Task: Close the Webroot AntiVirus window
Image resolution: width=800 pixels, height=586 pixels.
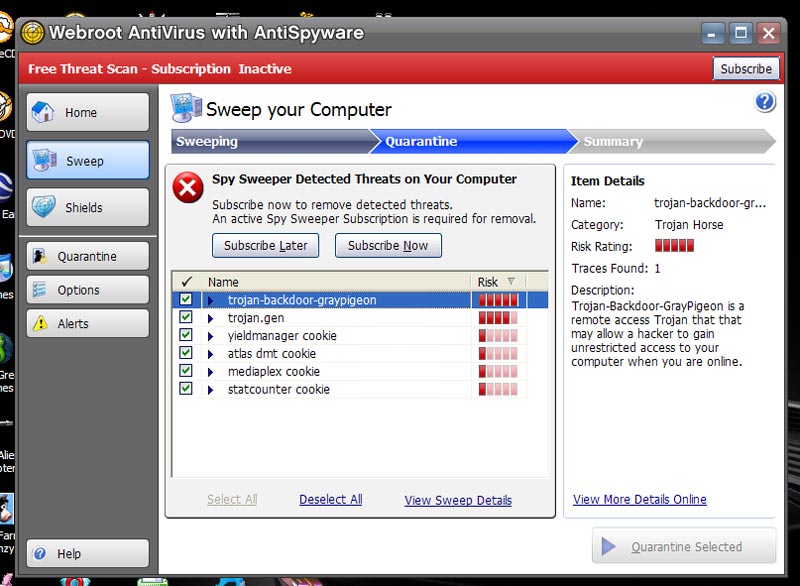Action: (768, 34)
